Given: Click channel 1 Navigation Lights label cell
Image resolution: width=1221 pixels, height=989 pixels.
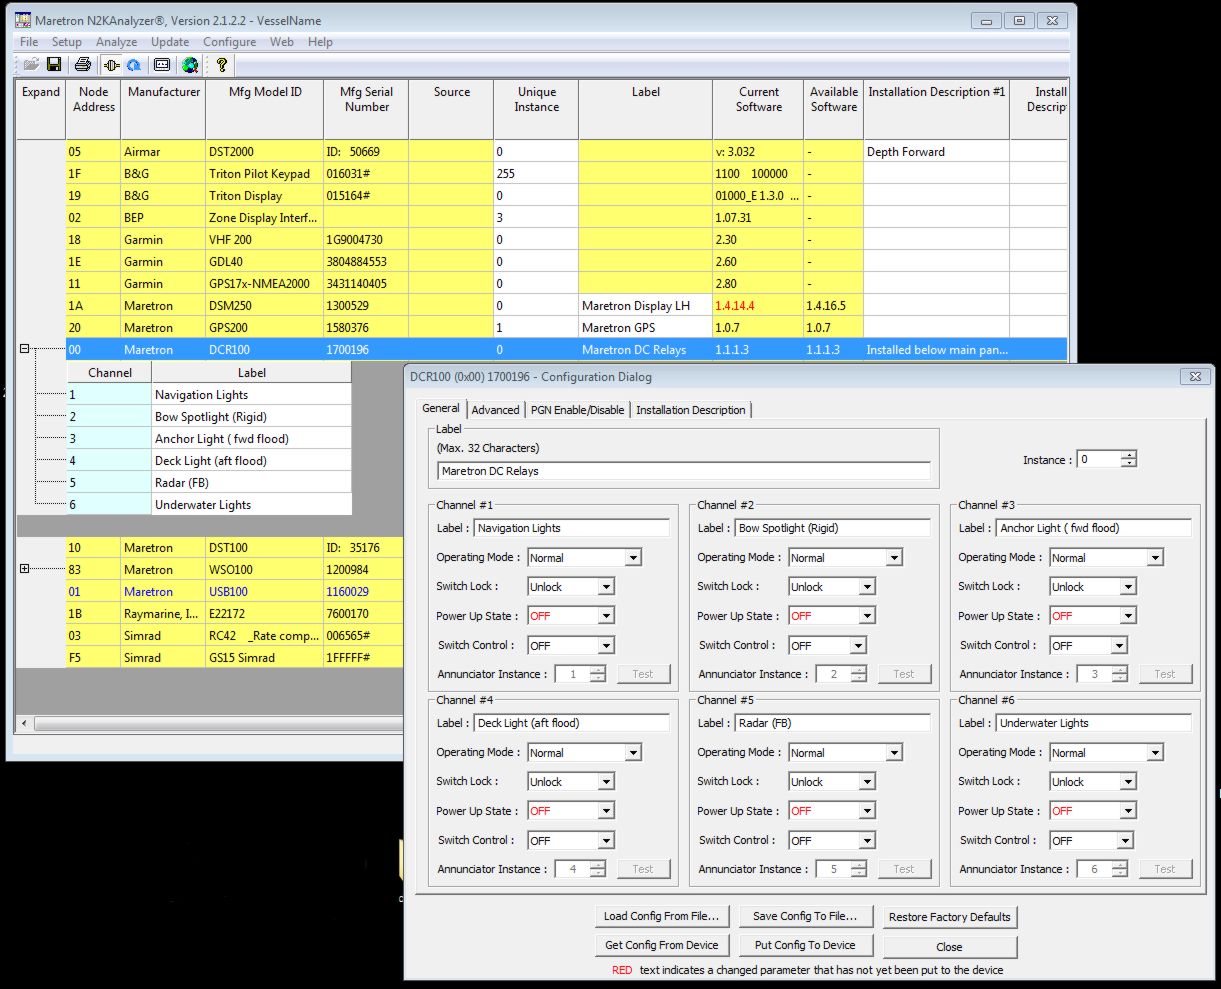Looking at the screenshot, I should click(251, 395).
